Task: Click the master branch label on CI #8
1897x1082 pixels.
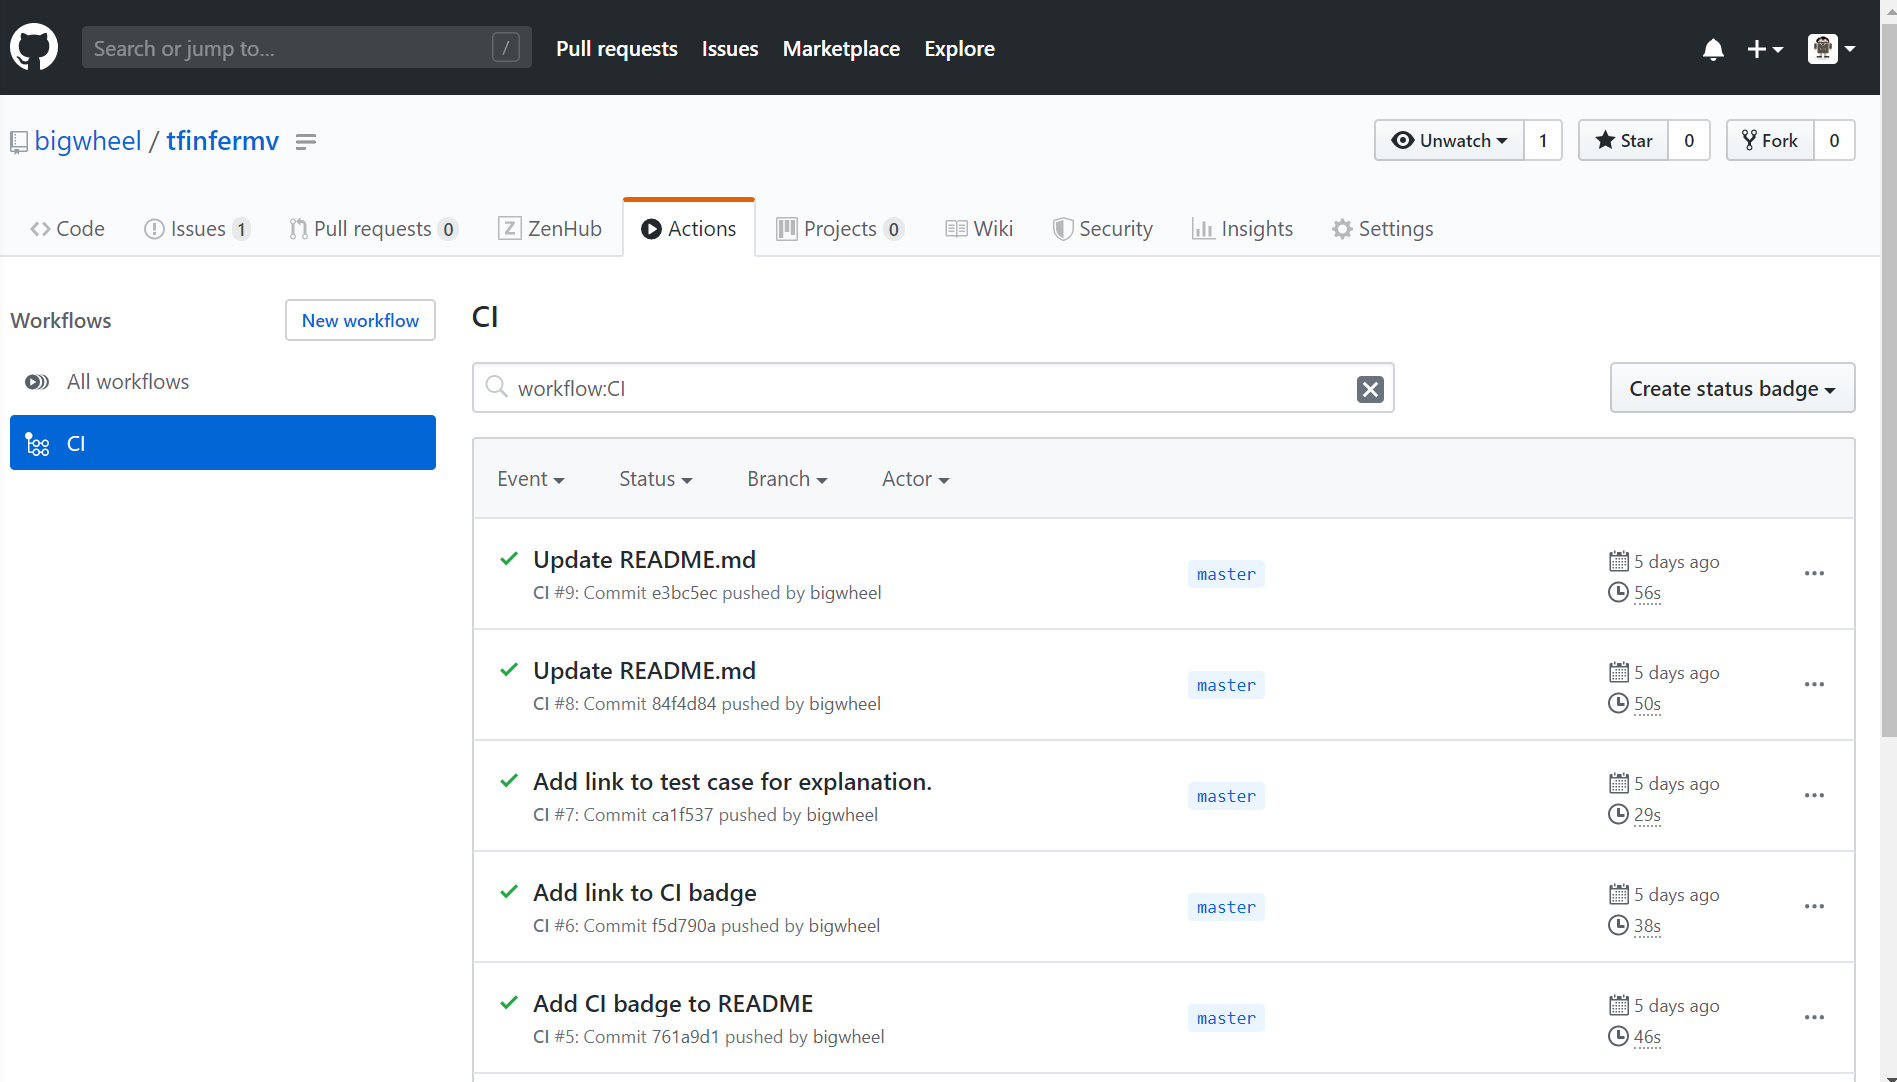Action: coord(1226,685)
